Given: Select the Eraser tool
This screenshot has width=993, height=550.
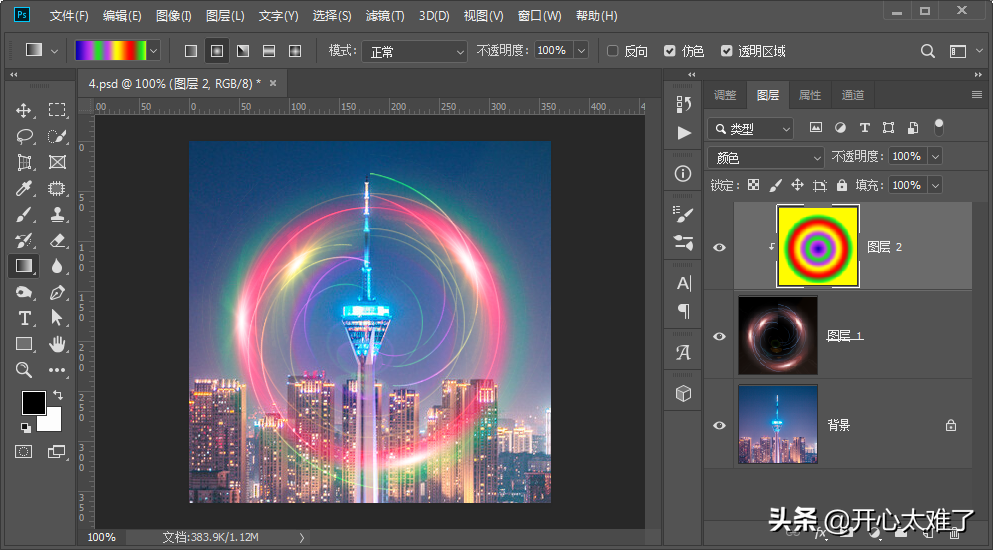Looking at the screenshot, I should [x=57, y=240].
